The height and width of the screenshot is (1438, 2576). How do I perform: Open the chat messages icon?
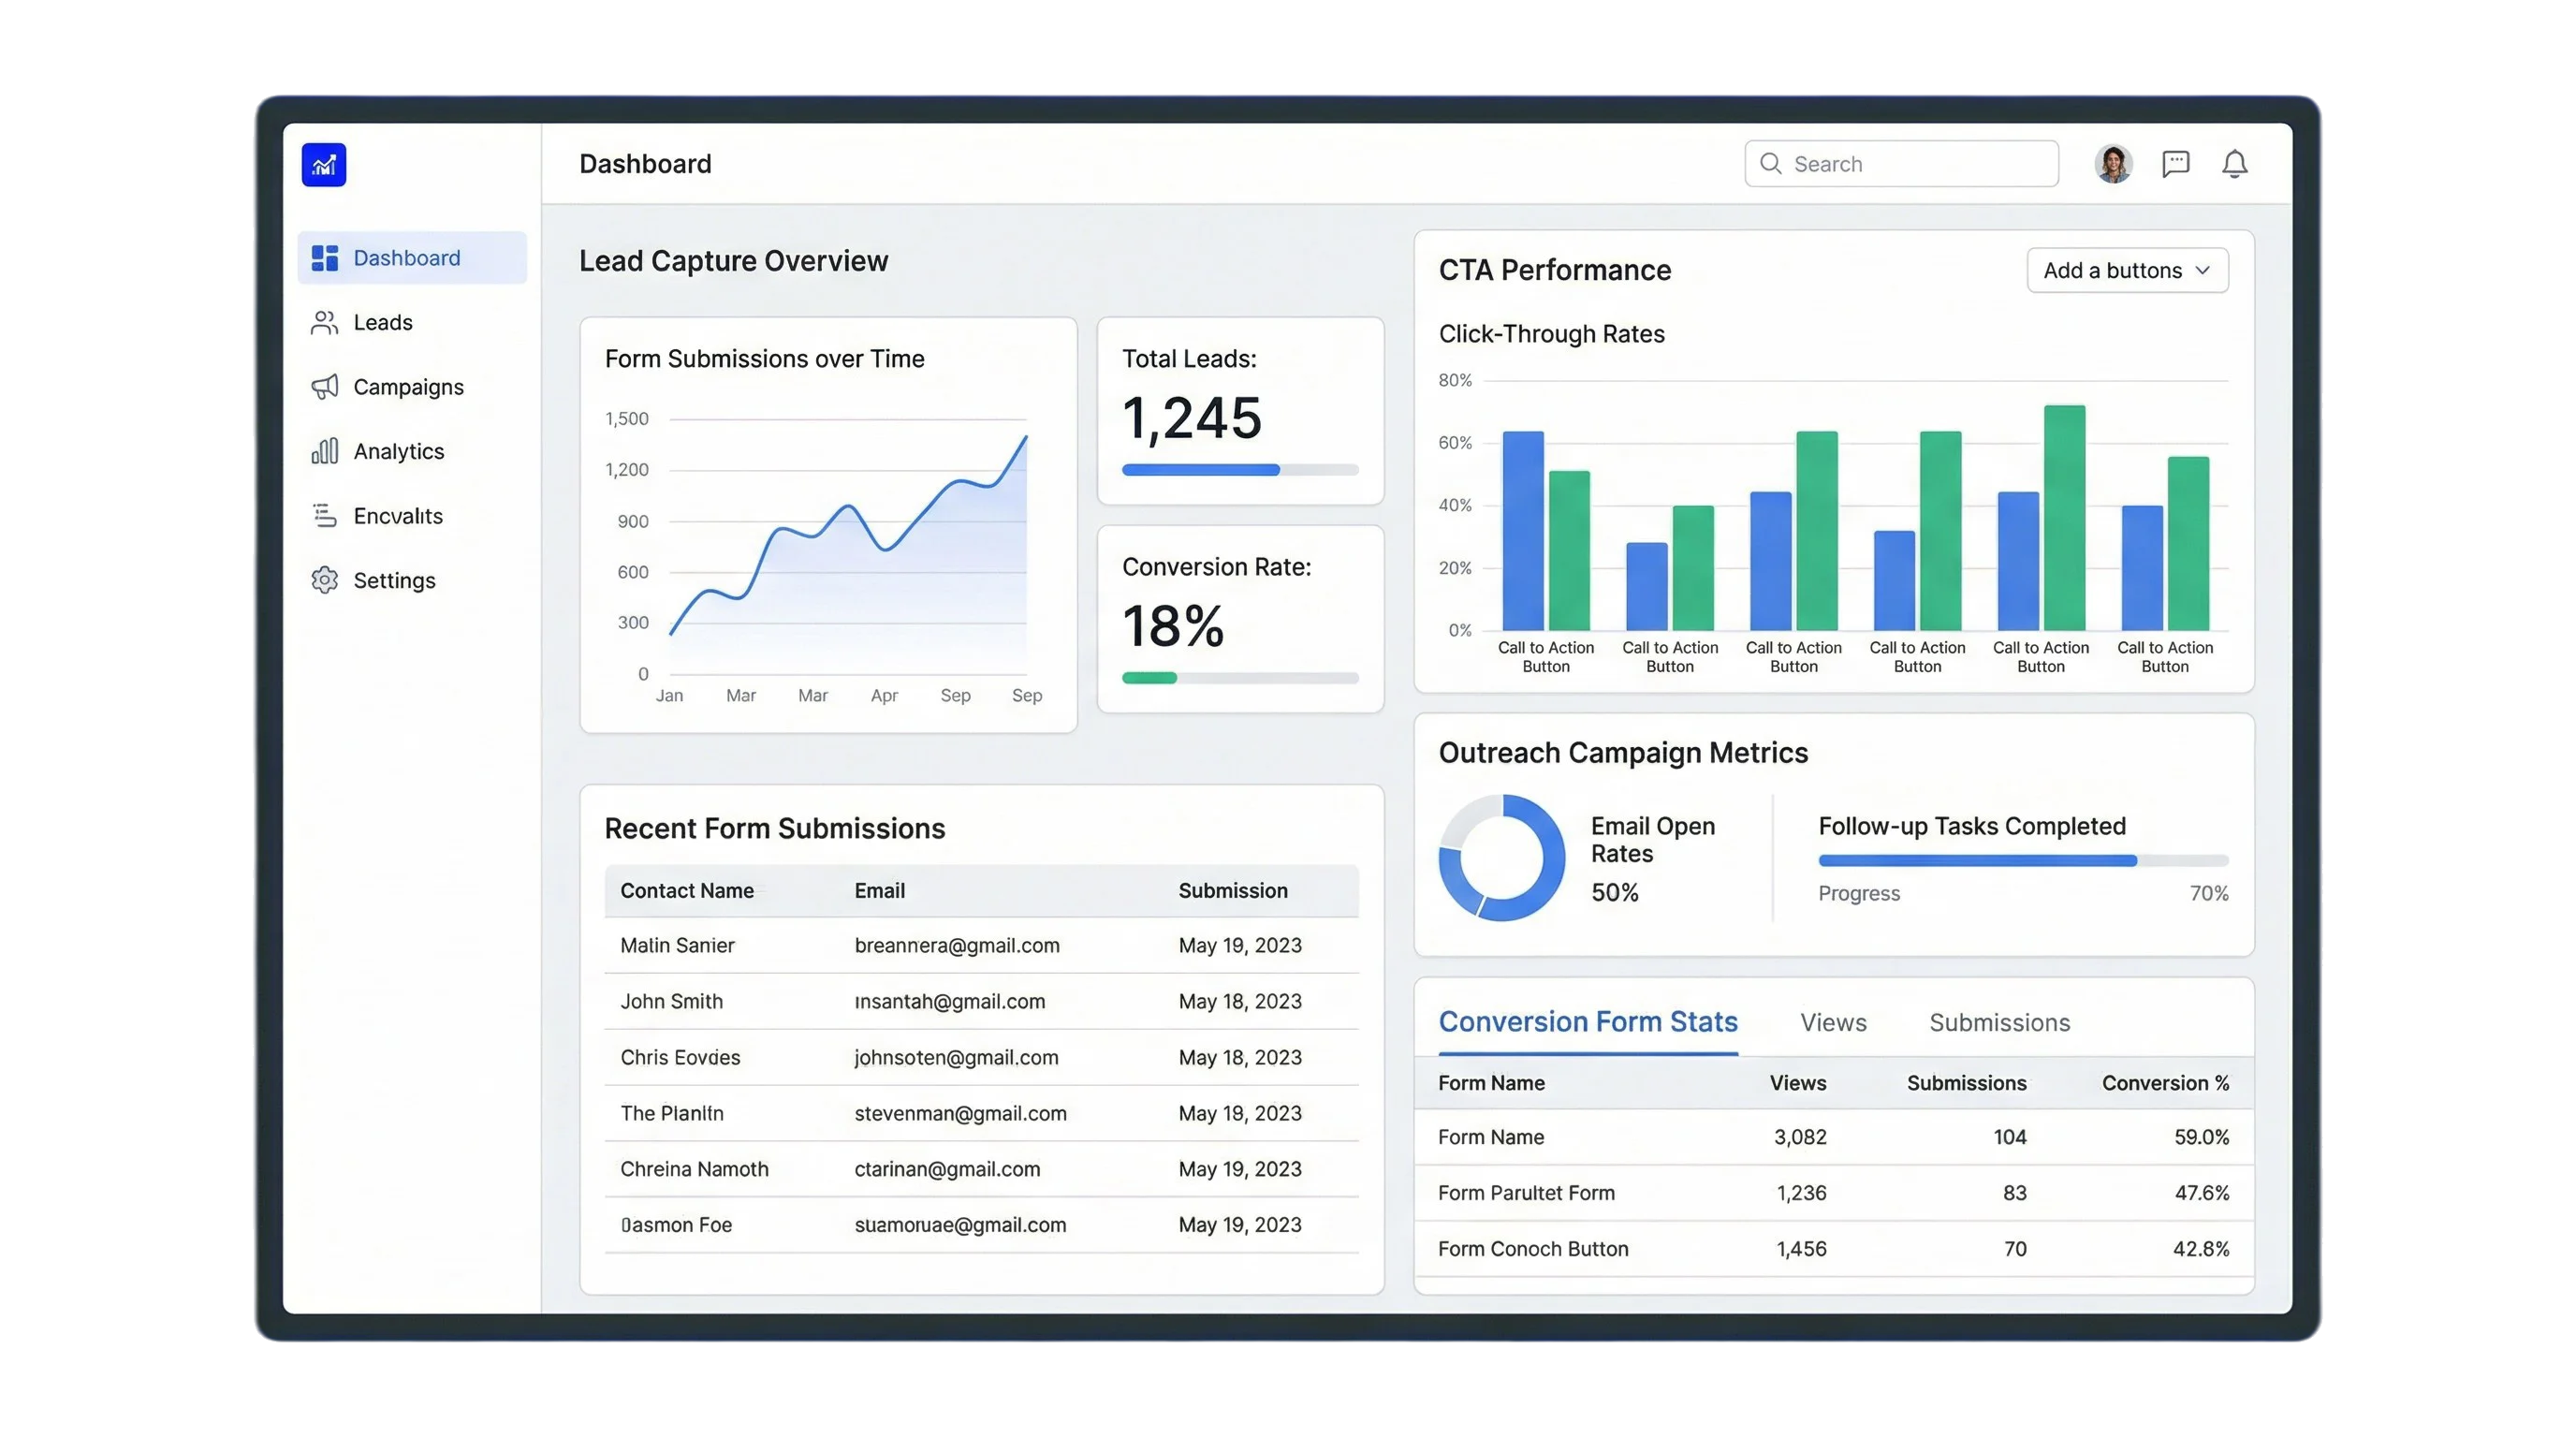2175,164
